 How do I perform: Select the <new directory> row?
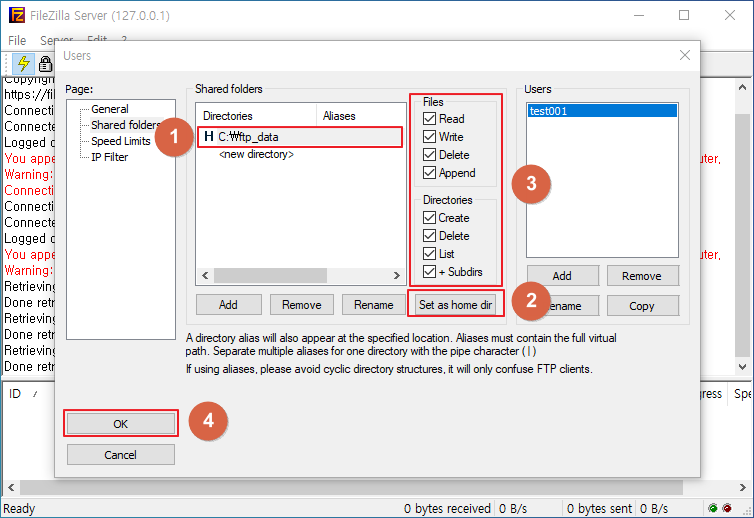click(256, 154)
